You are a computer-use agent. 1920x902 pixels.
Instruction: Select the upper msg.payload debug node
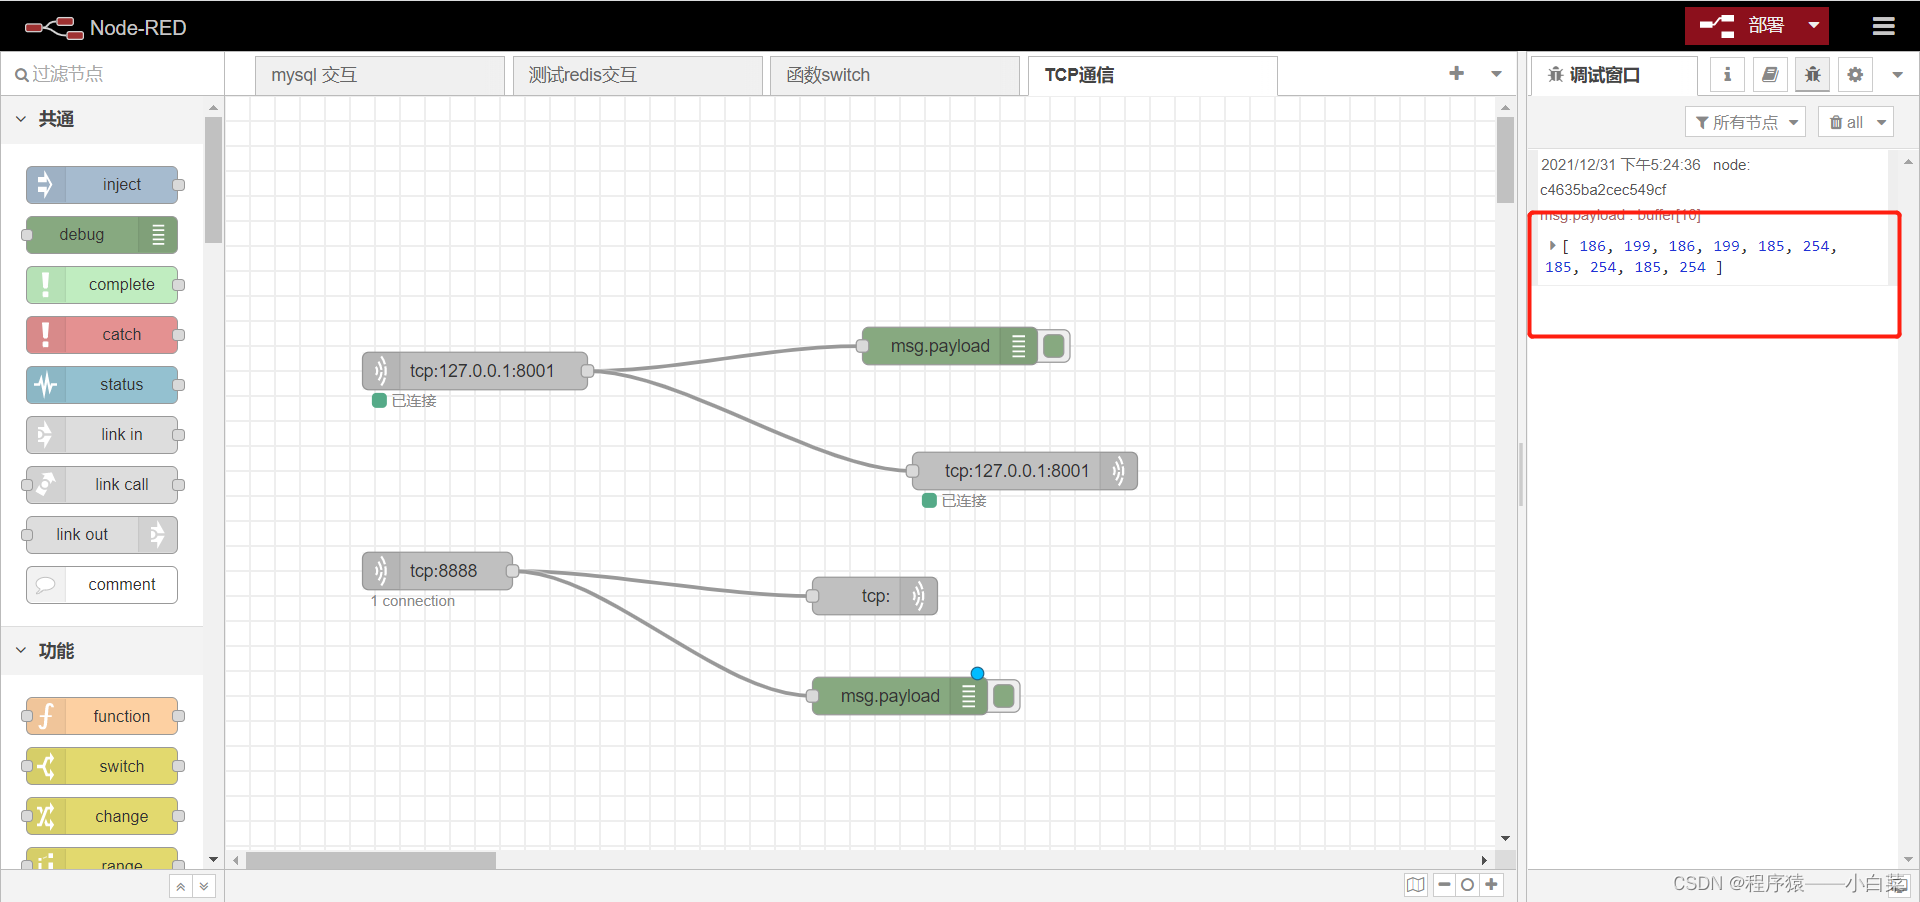click(950, 346)
